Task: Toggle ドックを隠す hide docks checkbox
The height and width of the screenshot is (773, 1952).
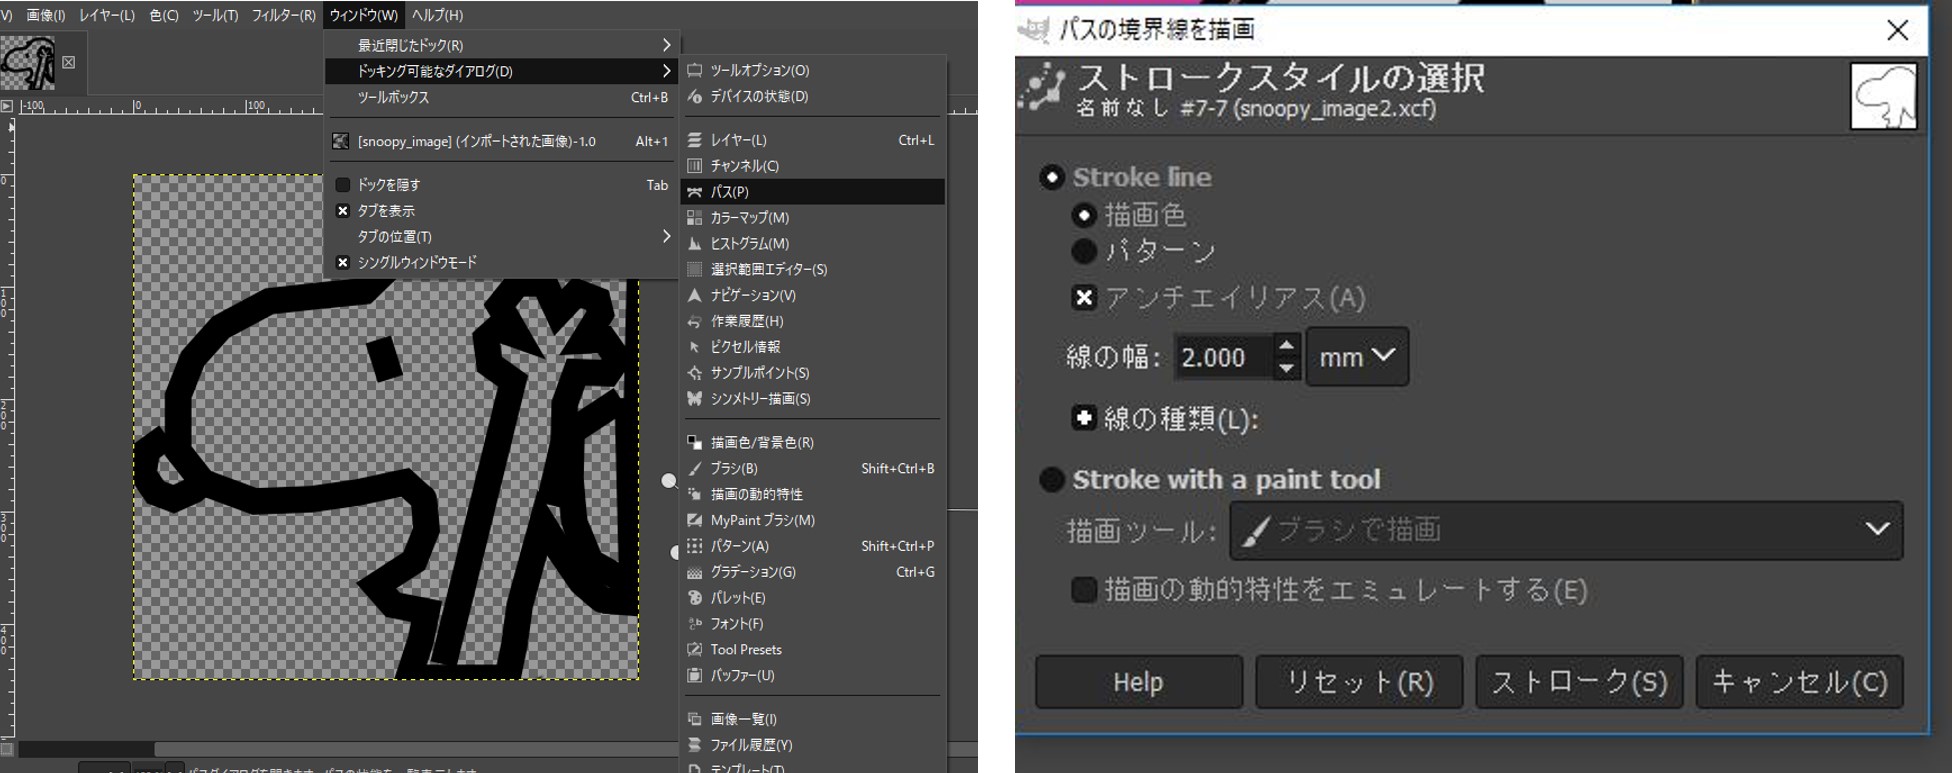Action: click(x=343, y=185)
